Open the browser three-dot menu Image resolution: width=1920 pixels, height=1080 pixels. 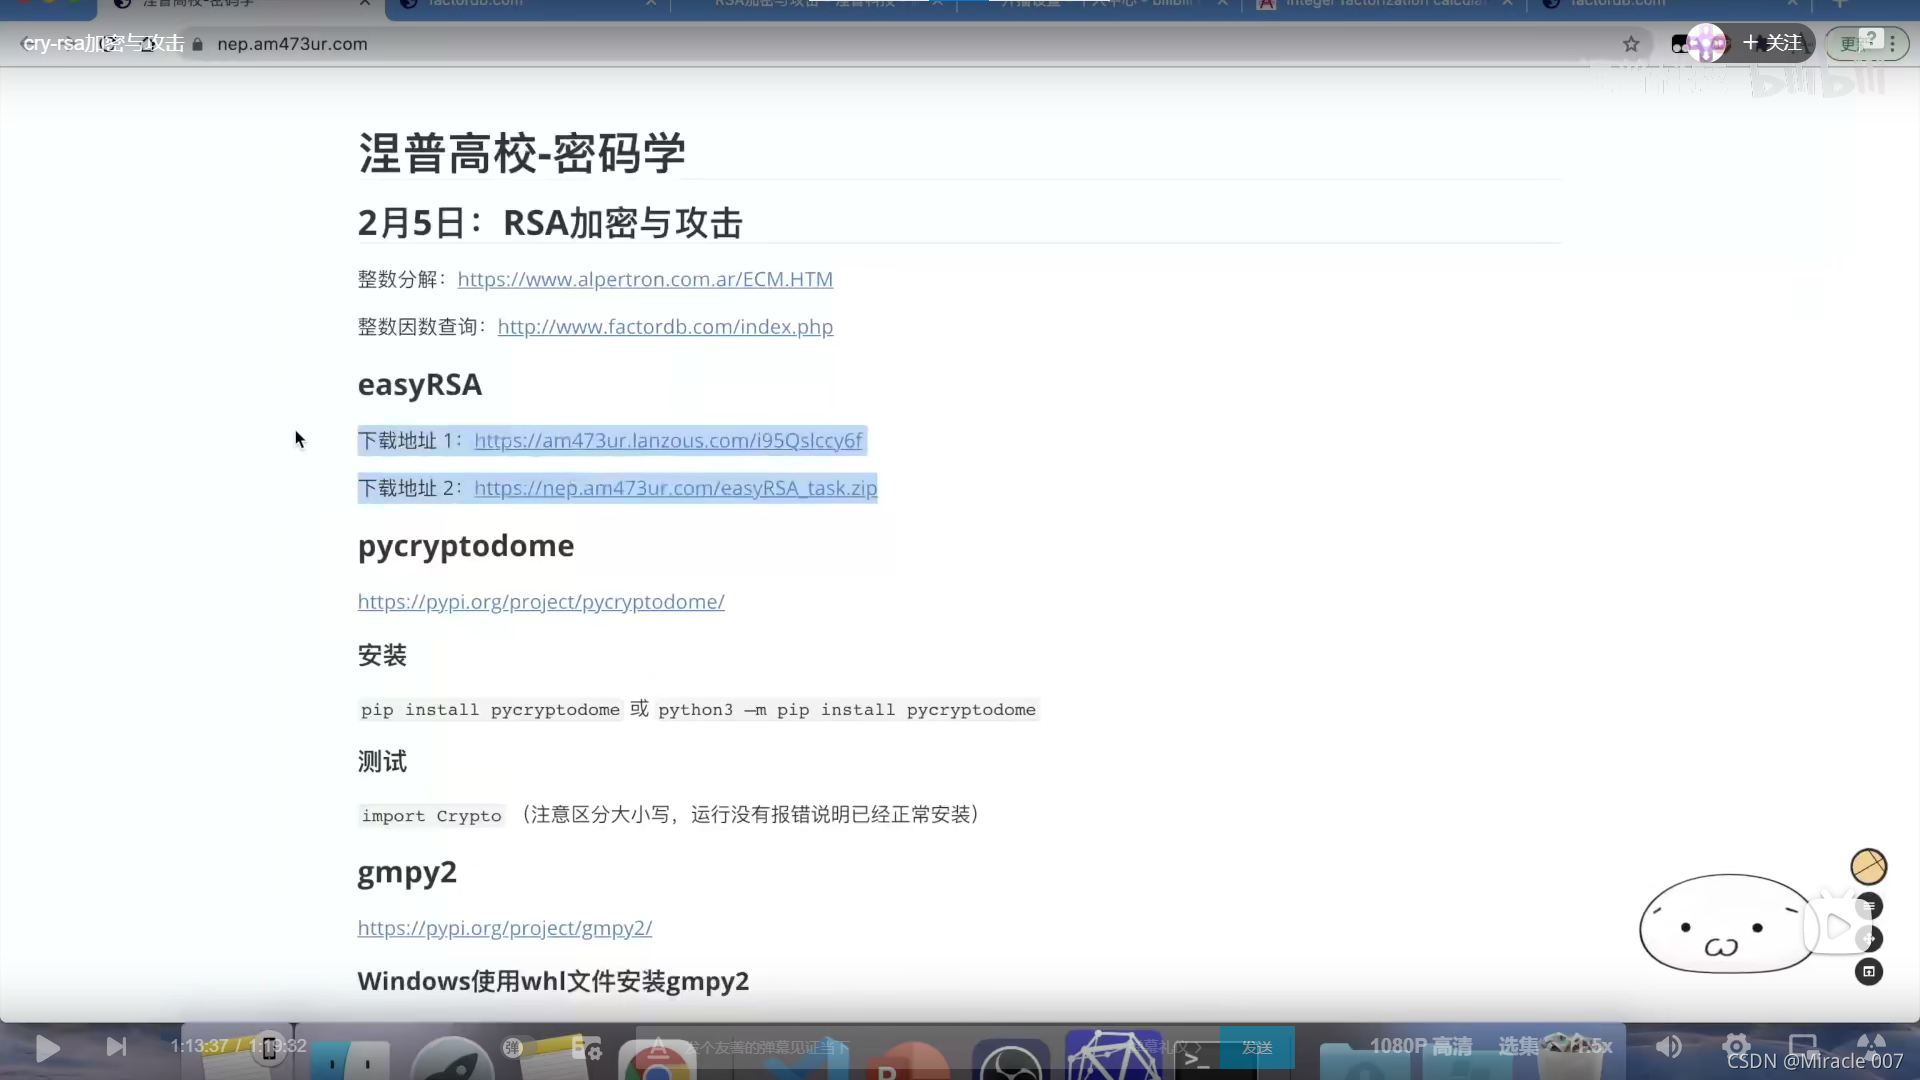pos(1892,44)
